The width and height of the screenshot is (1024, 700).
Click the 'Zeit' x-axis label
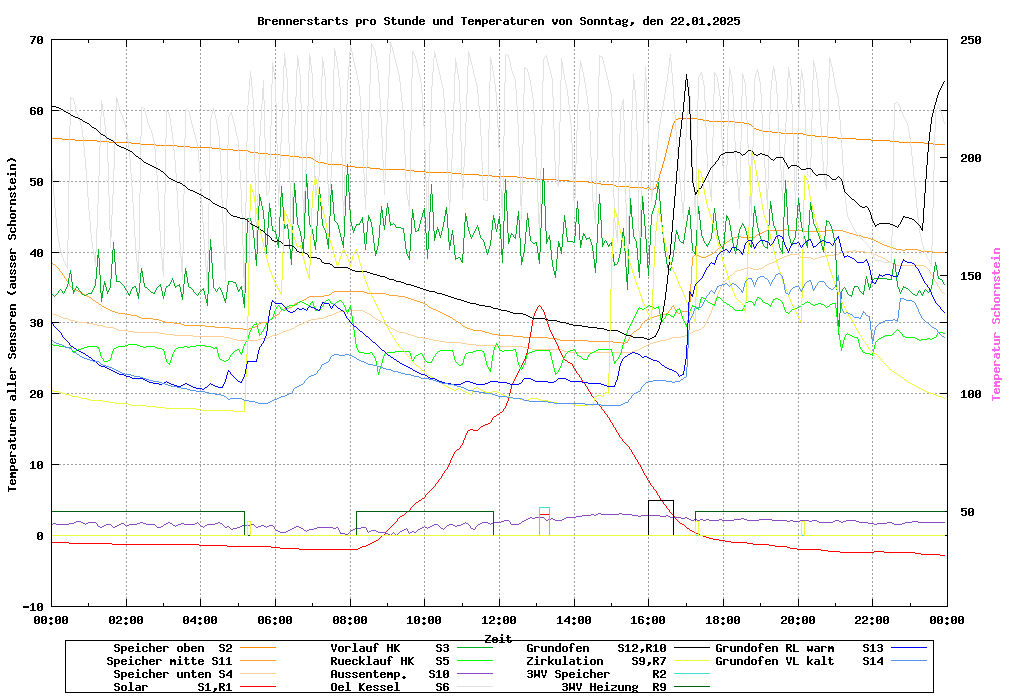(498, 638)
